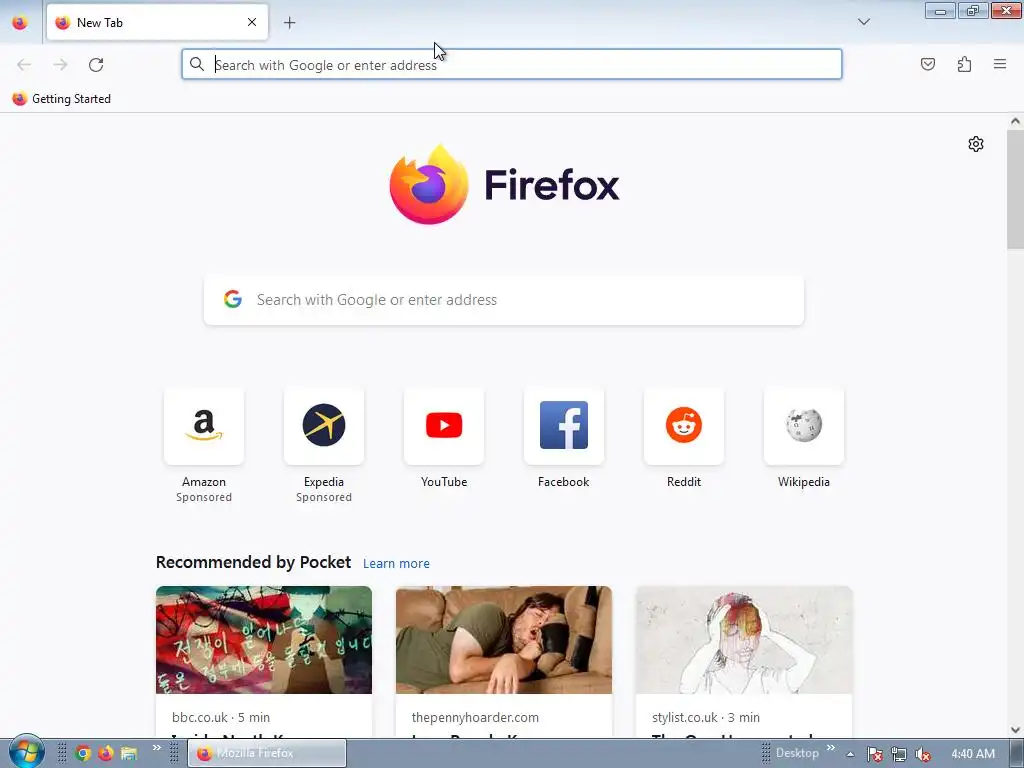Open the Expedia sponsored shortcut tile
This screenshot has height=768, width=1024.
[x=324, y=426]
